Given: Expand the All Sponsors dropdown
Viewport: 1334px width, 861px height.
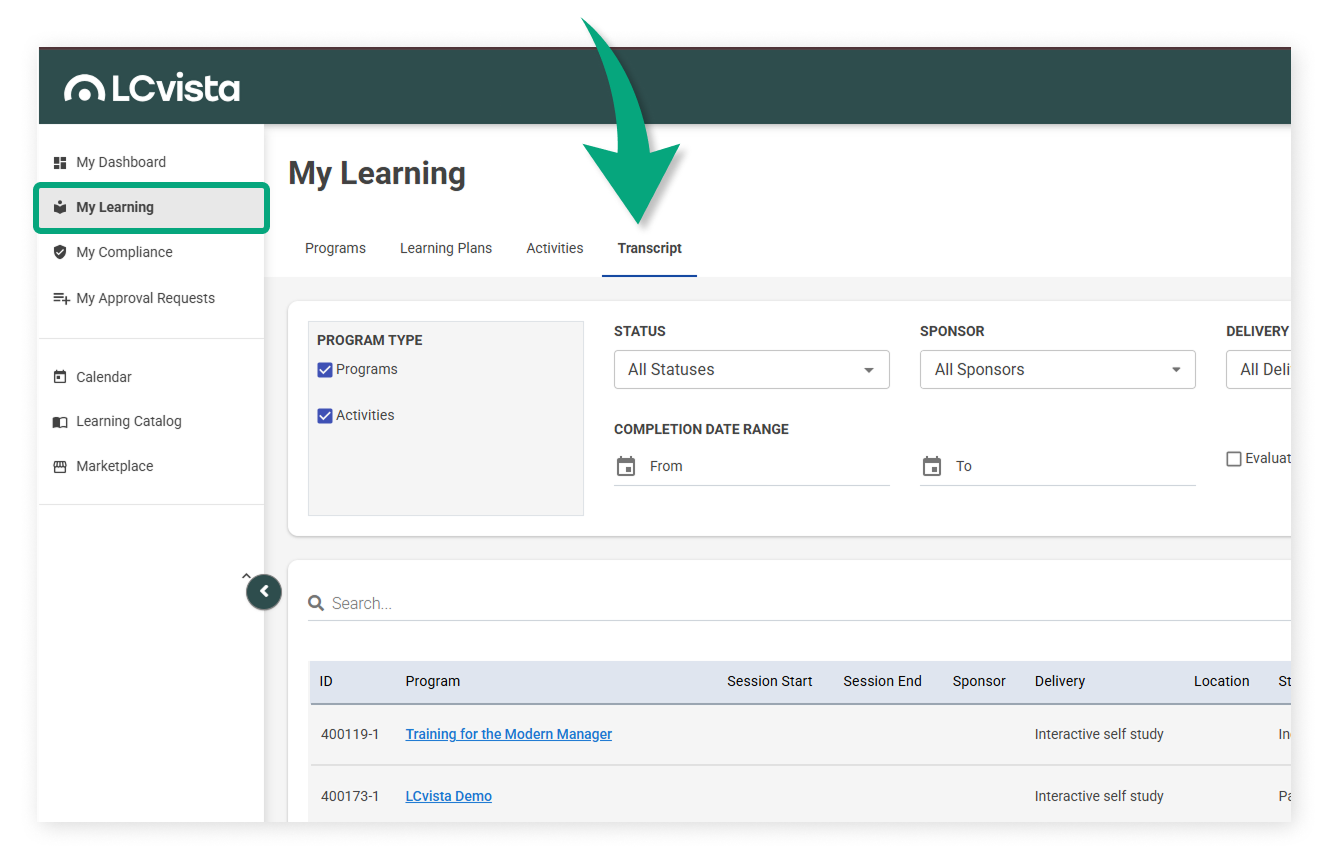Looking at the screenshot, I should [1057, 370].
